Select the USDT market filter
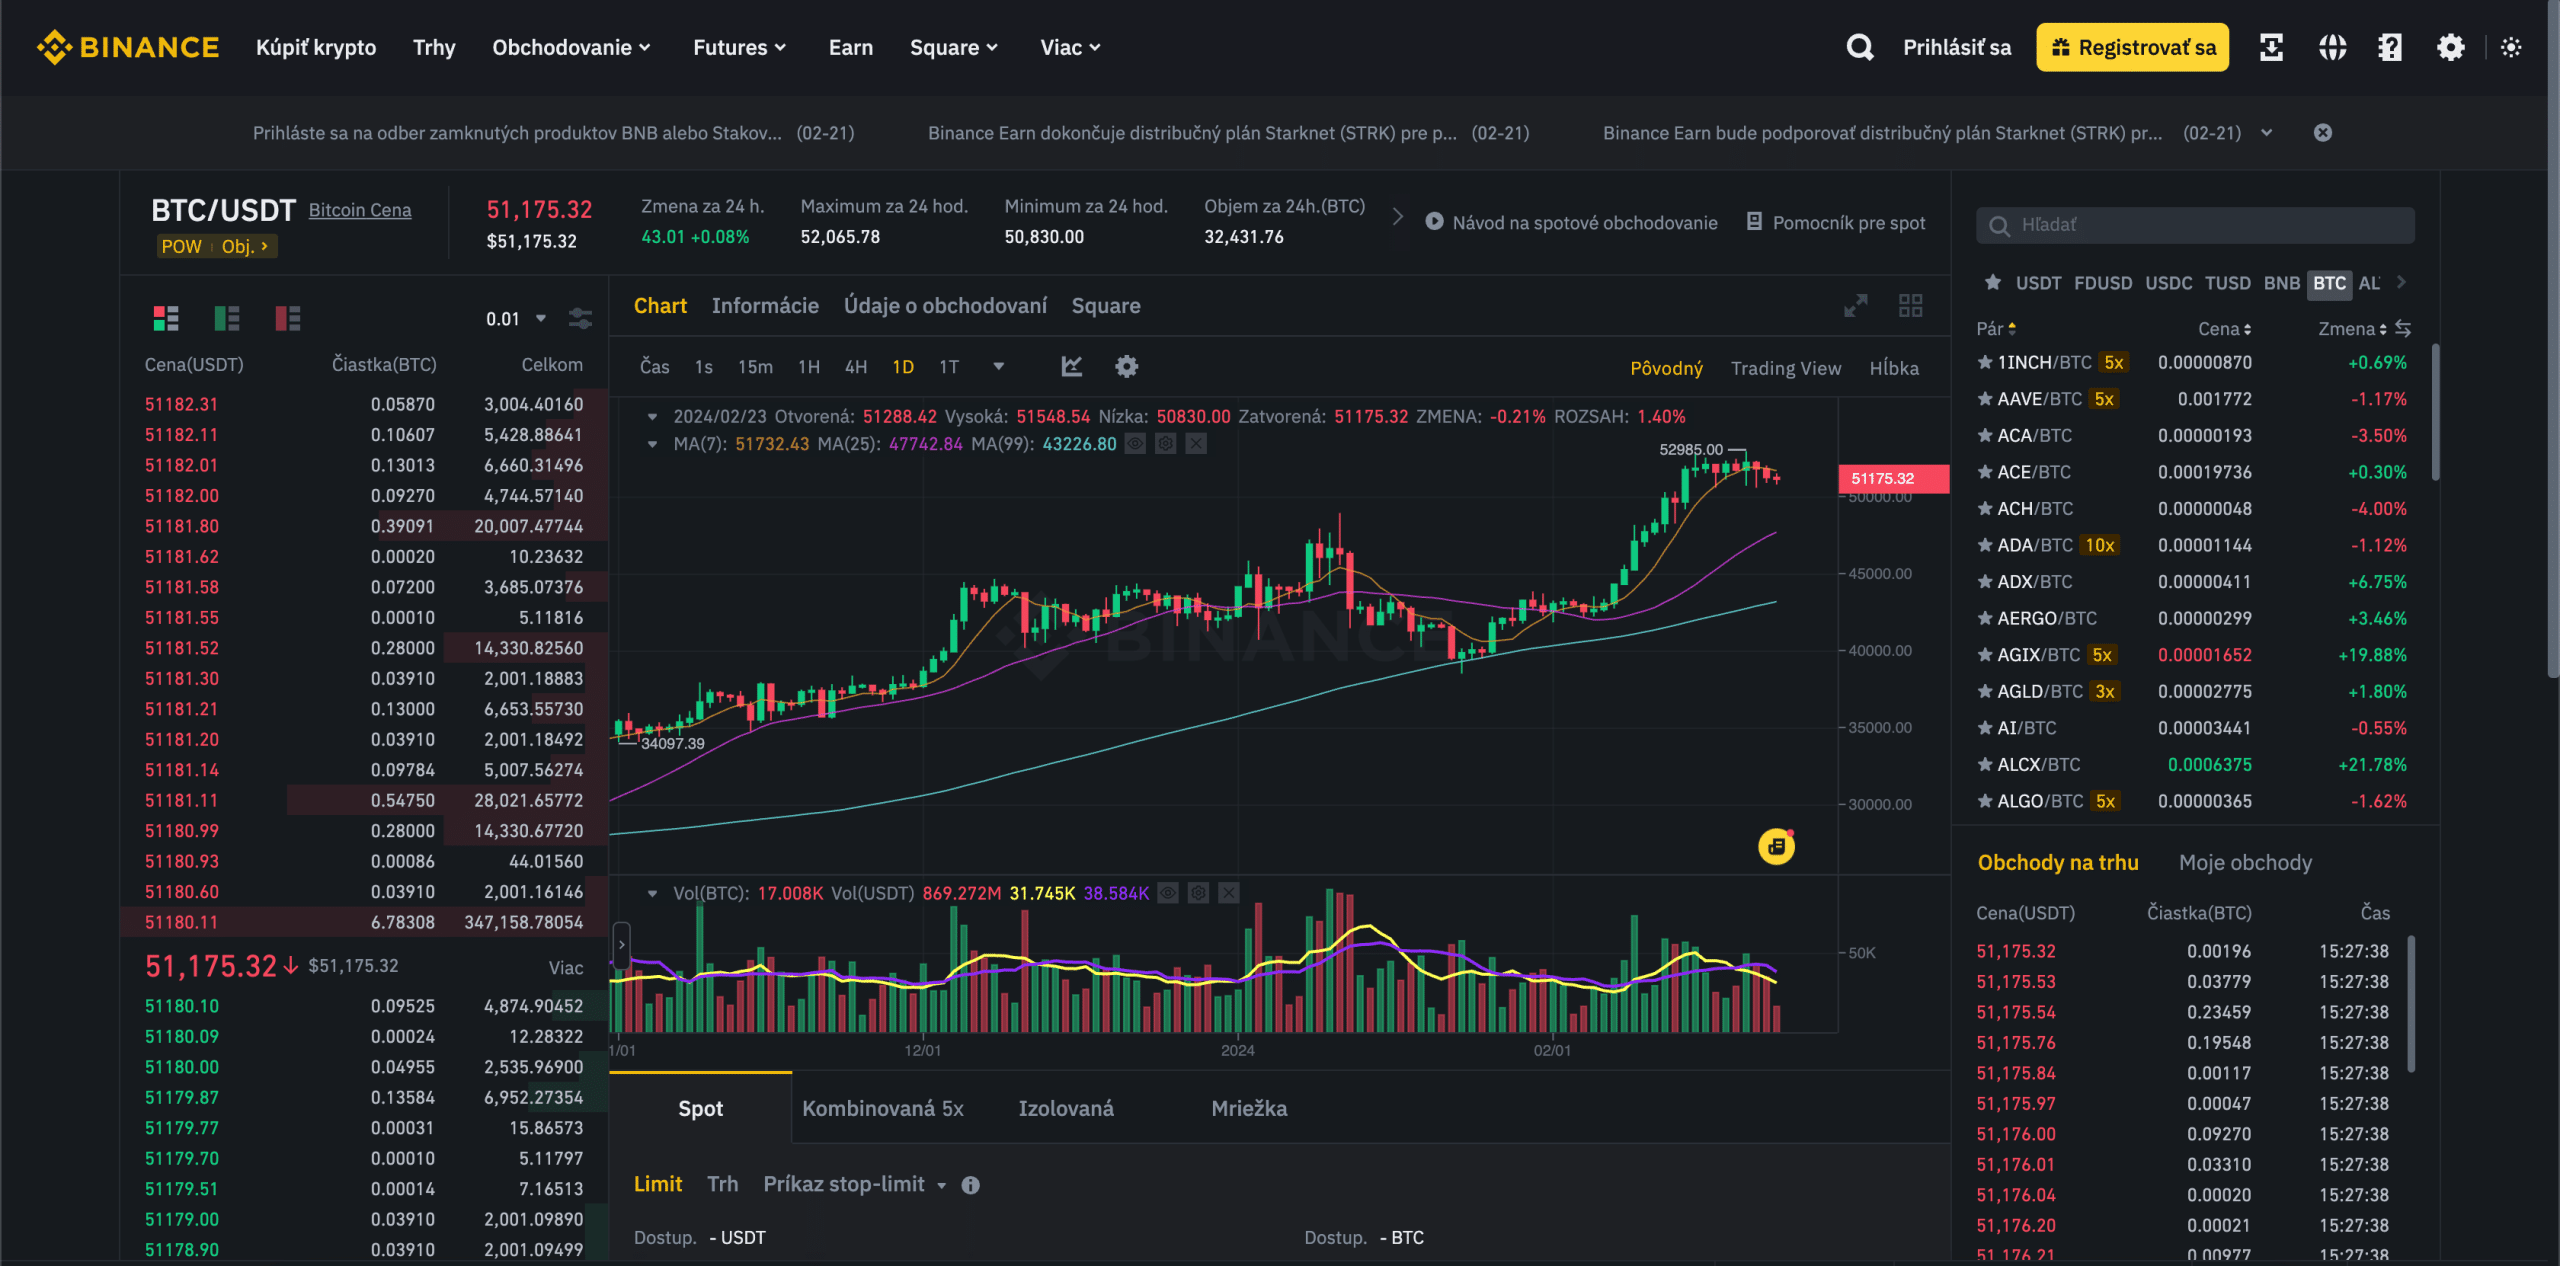The height and width of the screenshot is (1266, 2560). pos(2038,283)
